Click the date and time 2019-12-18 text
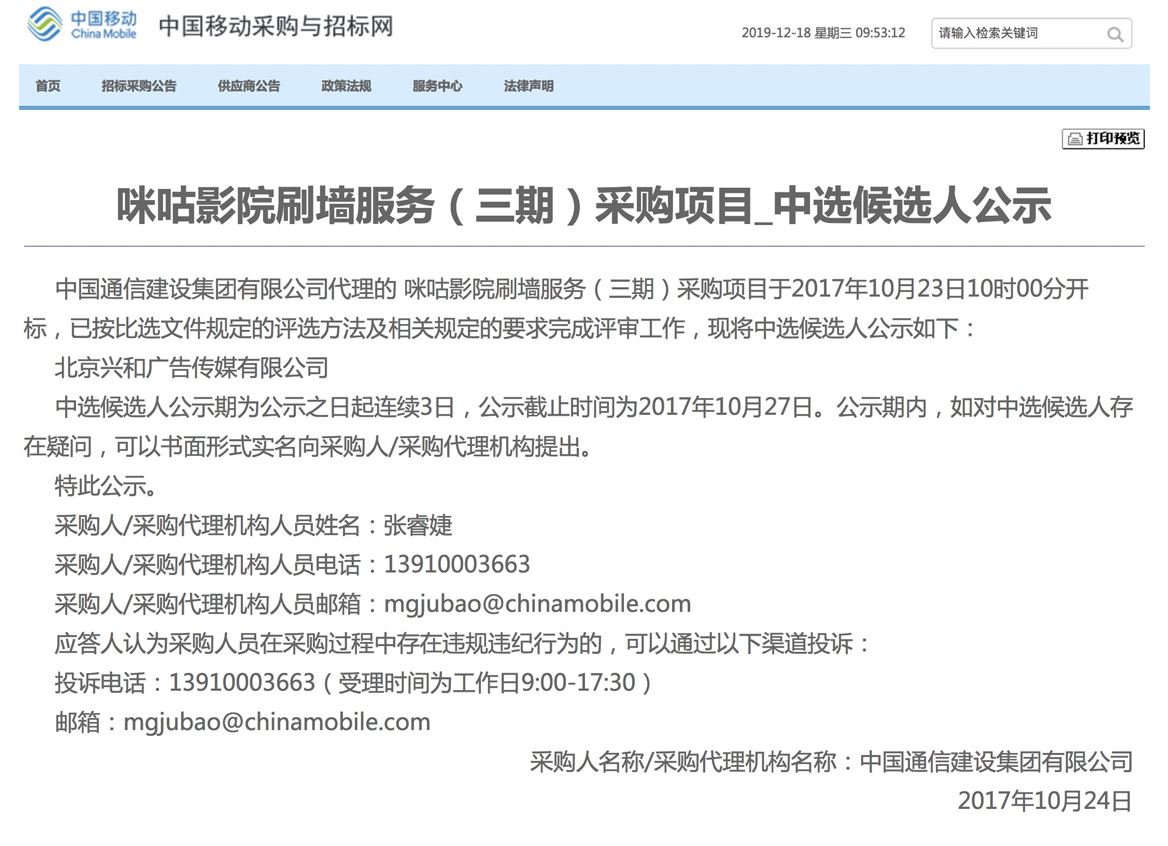The image size is (1168, 846). point(823,33)
